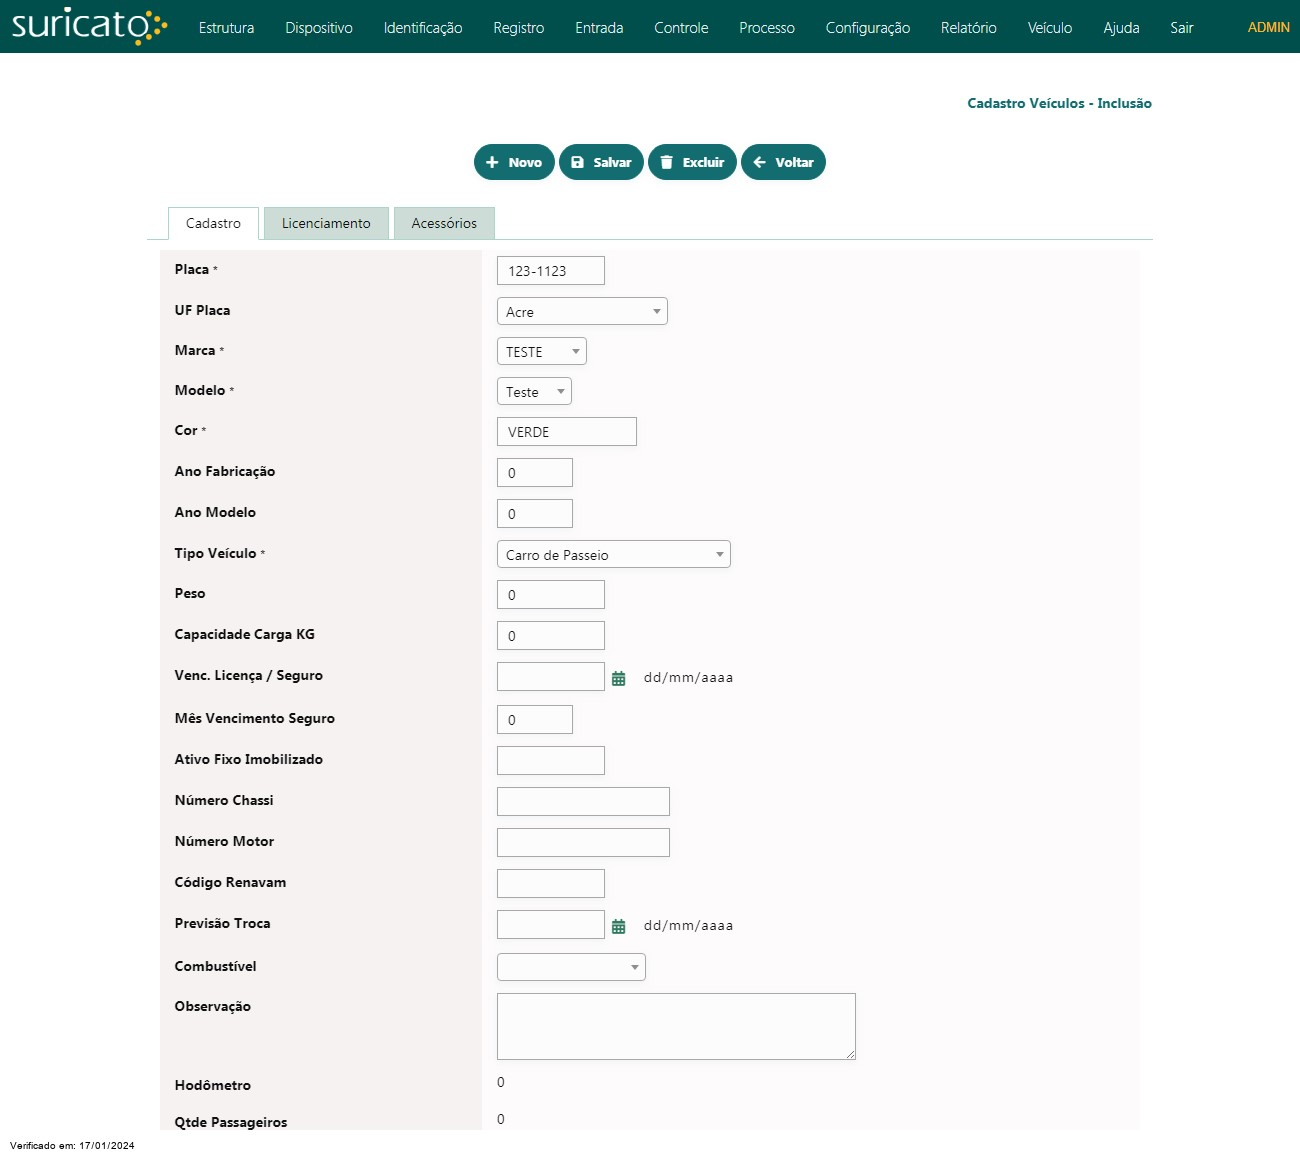Screen dimensions: 1300x1160
Task: Click the Suricato logo
Action: [88, 26]
